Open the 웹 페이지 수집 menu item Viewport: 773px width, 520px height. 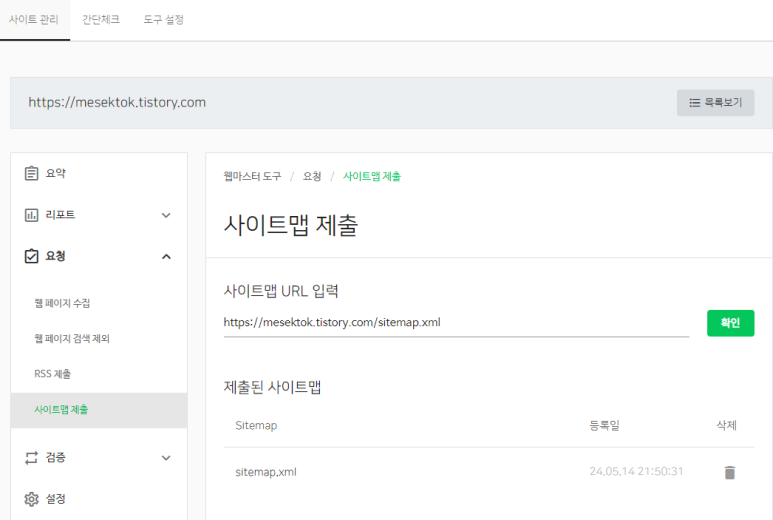(x=62, y=303)
